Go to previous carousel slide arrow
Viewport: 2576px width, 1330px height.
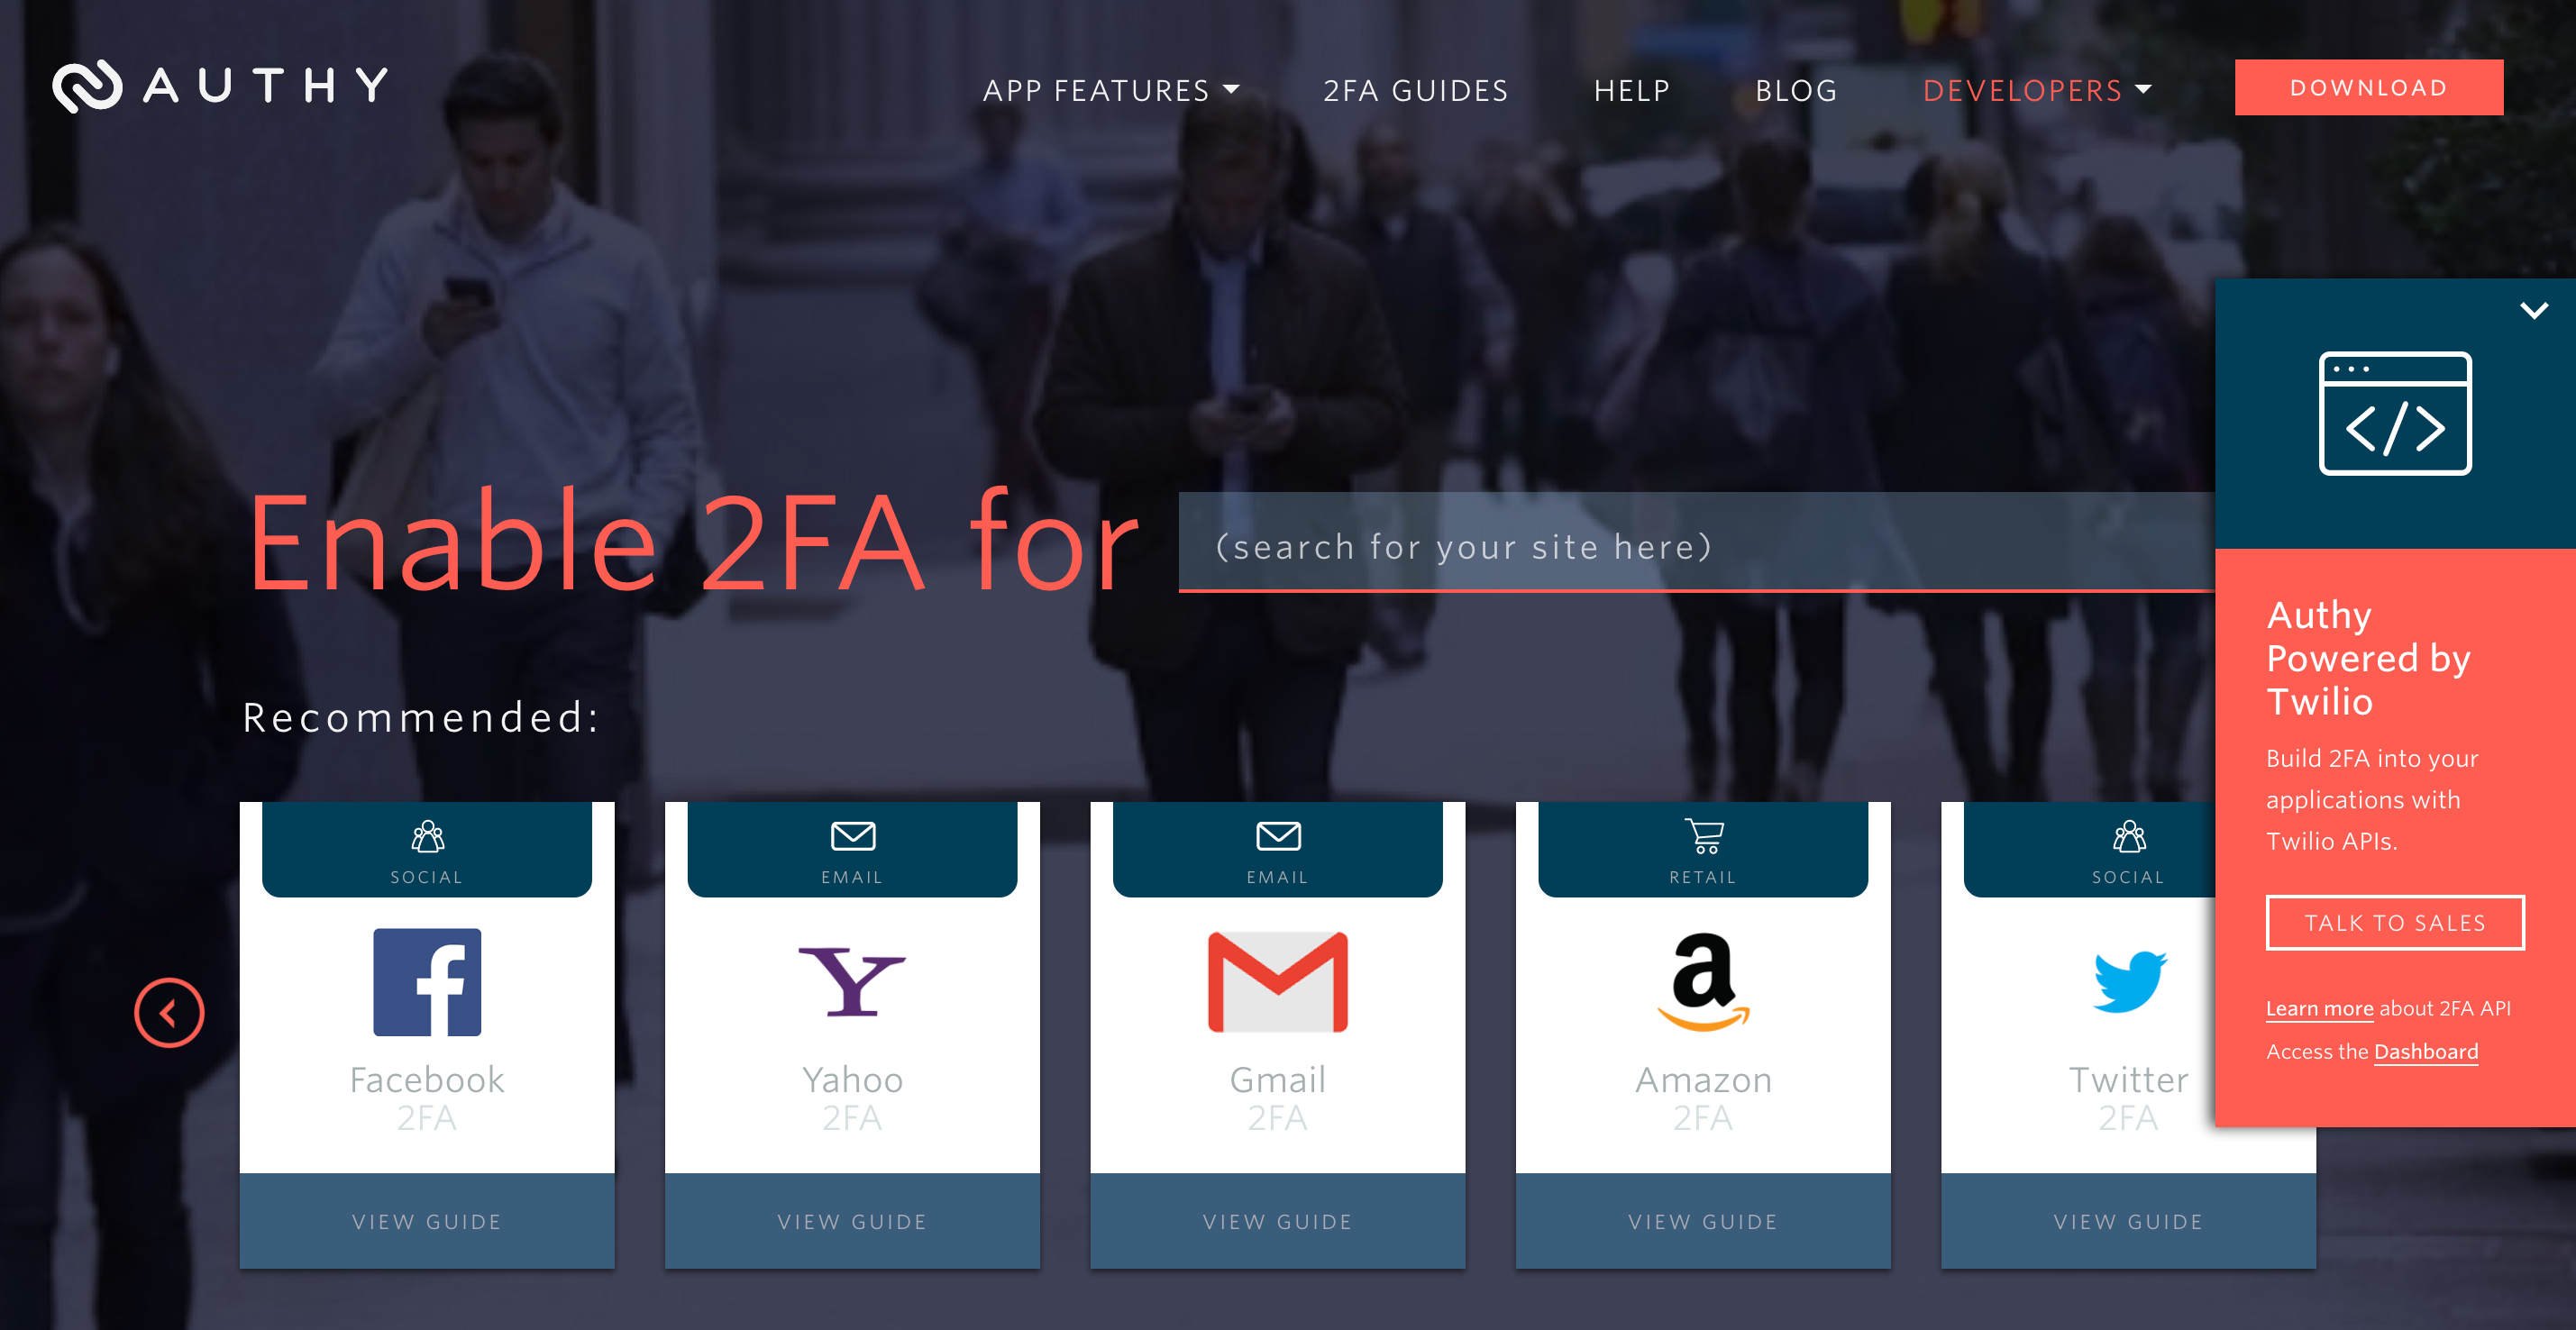click(x=169, y=1013)
